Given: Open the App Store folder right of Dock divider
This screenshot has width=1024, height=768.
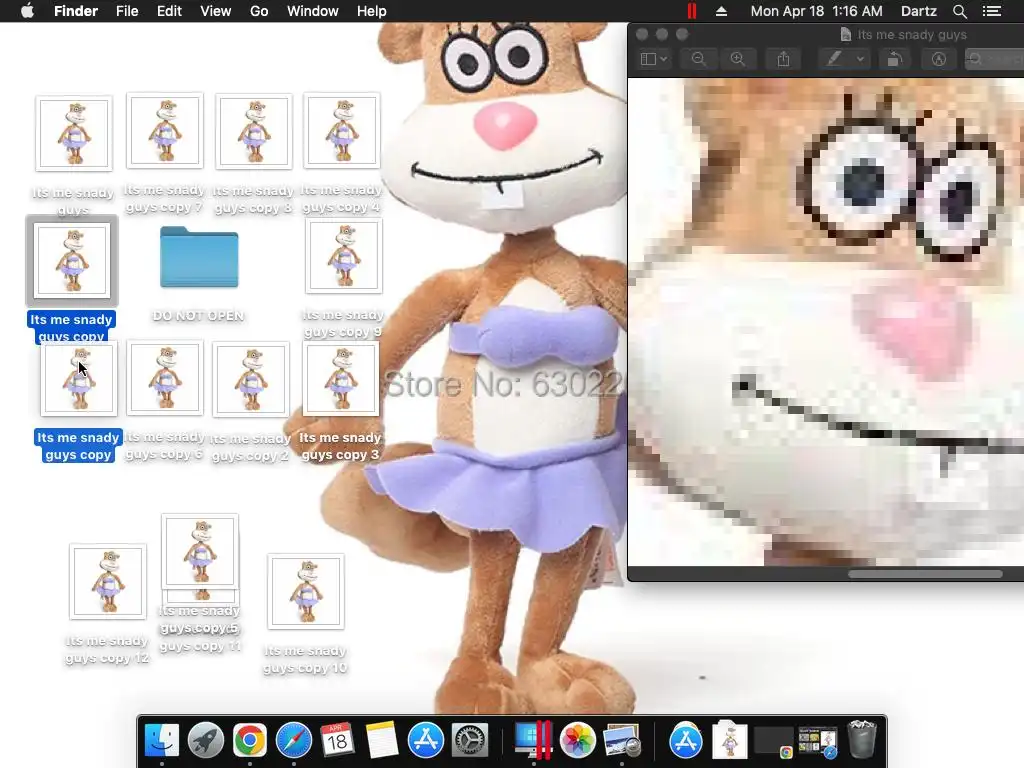Looking at the screenshot, I should click(685, 741).
